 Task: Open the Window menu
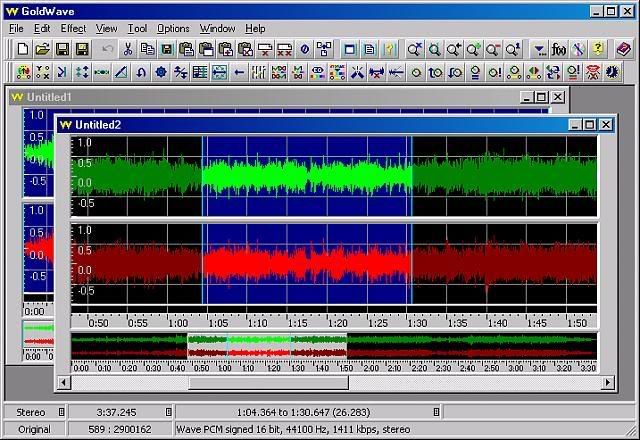click(217, 29)
